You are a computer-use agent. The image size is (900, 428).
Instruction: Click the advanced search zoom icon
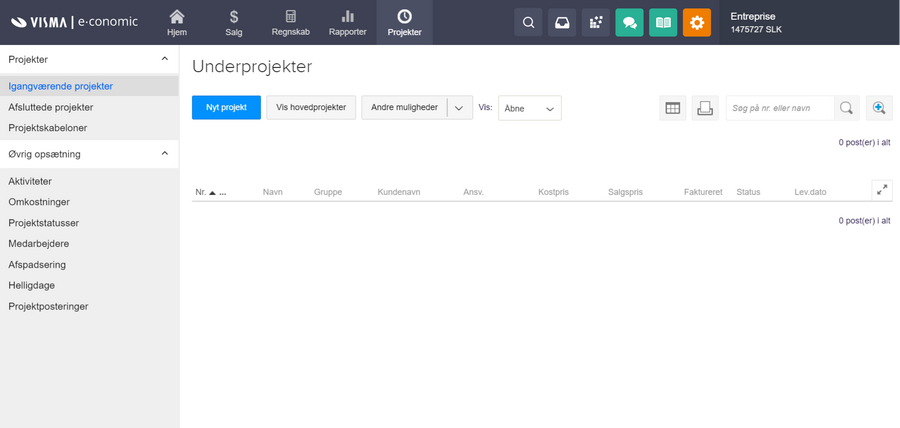tap(880, 108)
